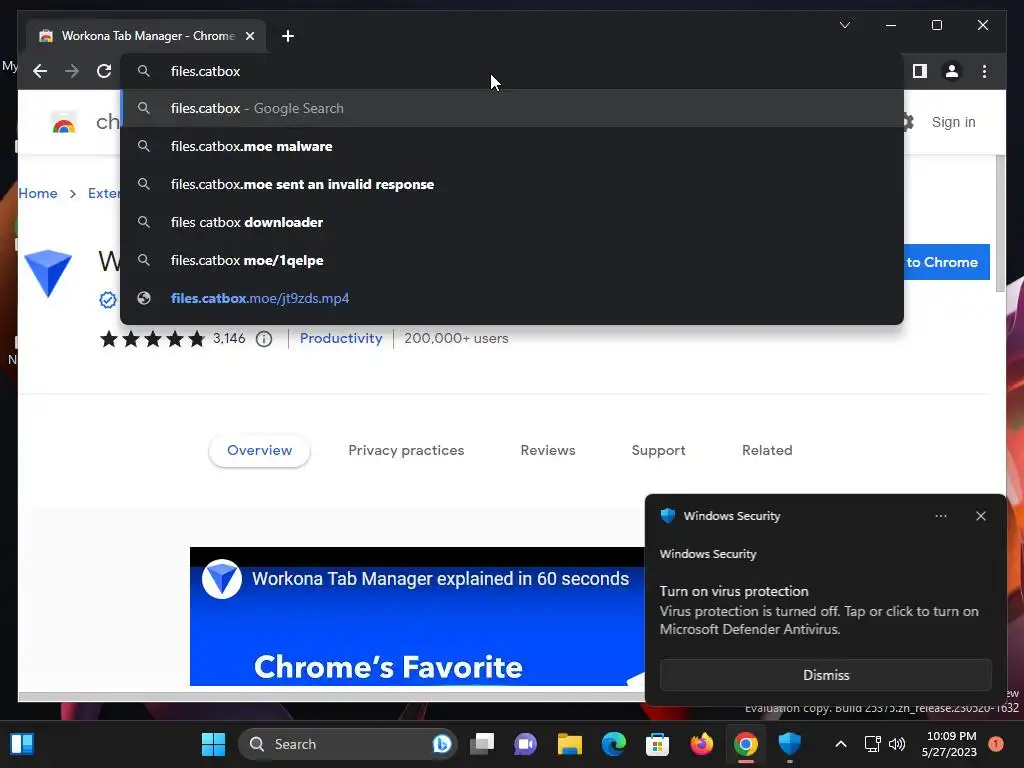The image size is (1024, 768).
Task: Expand the tab search chevron in title bar
Action: [x=844, y=25]
